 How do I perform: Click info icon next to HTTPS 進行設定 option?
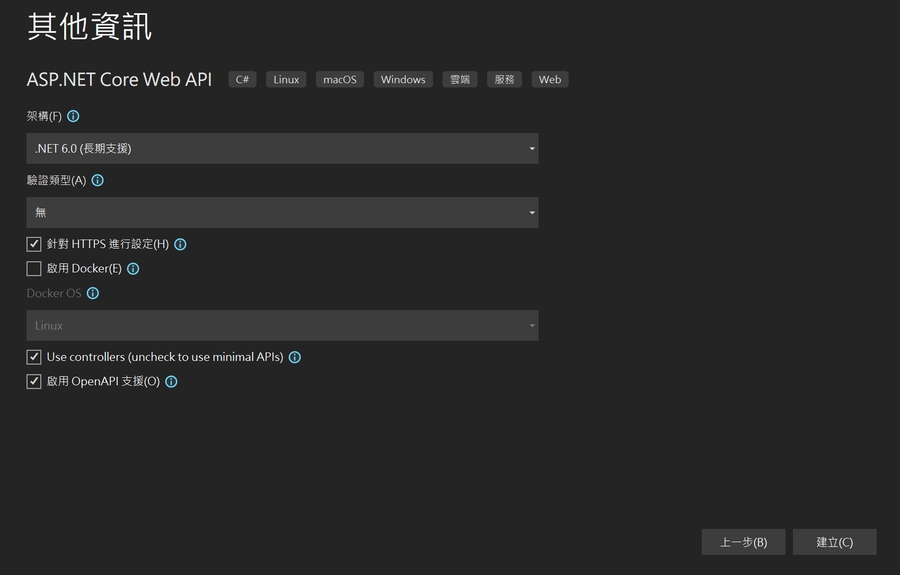click(x=180, y=244)
